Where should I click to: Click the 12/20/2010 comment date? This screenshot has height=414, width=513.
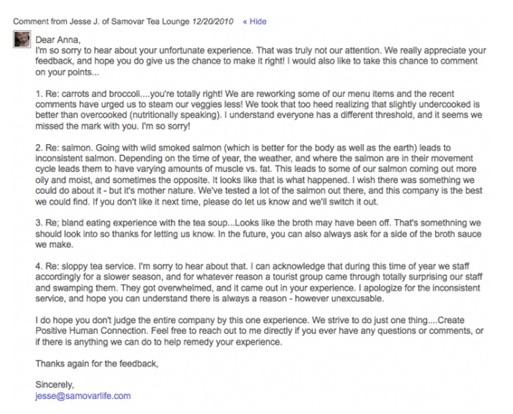(x=212, y=22)
